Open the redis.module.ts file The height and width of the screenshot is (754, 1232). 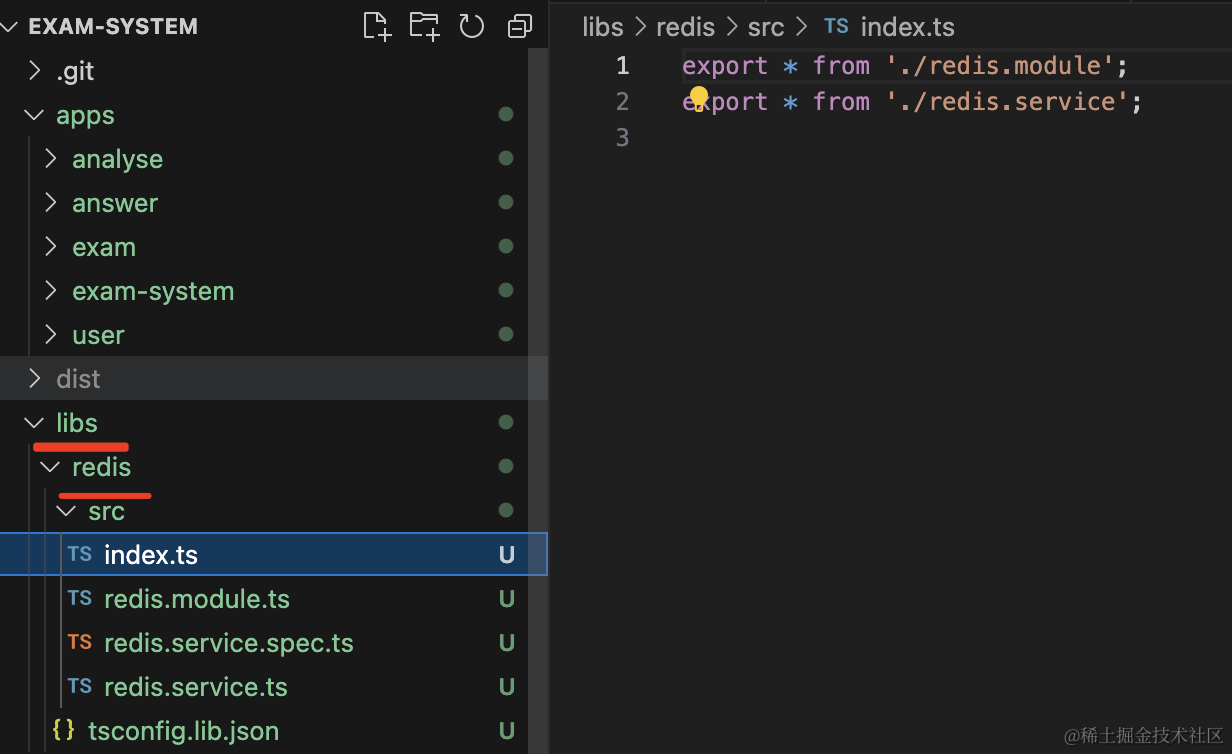tap(196, 599)
